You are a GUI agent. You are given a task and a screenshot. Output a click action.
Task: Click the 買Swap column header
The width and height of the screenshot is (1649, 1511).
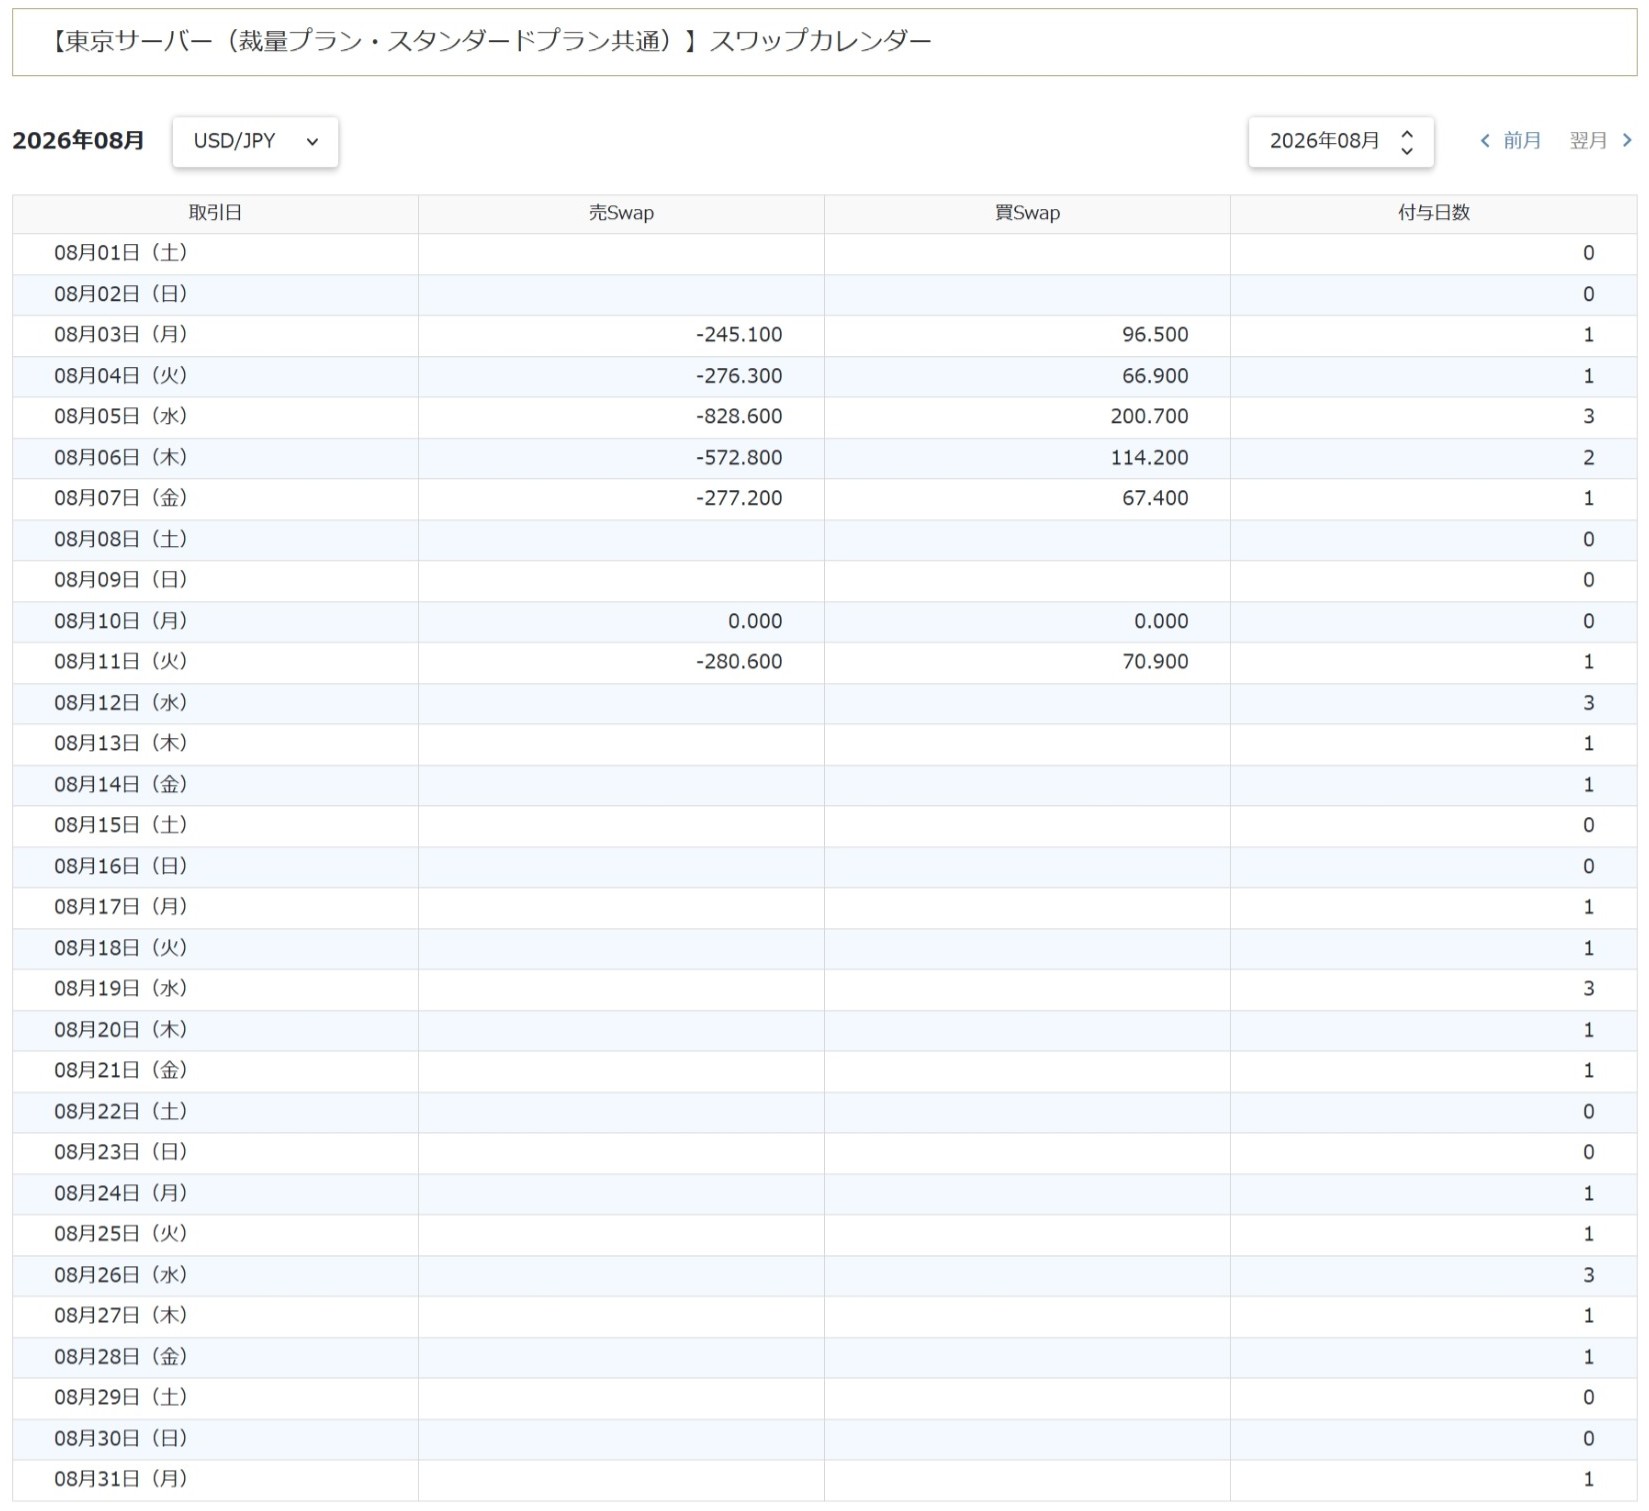click(x=1027, y=213)
